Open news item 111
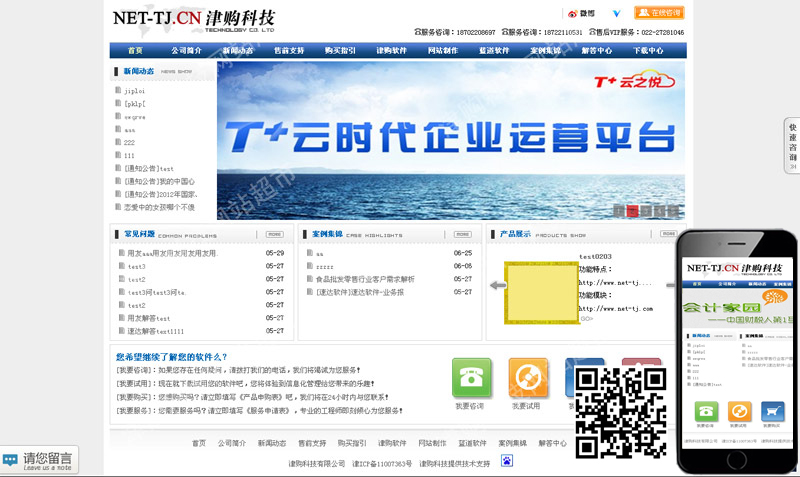 (129, 156)
